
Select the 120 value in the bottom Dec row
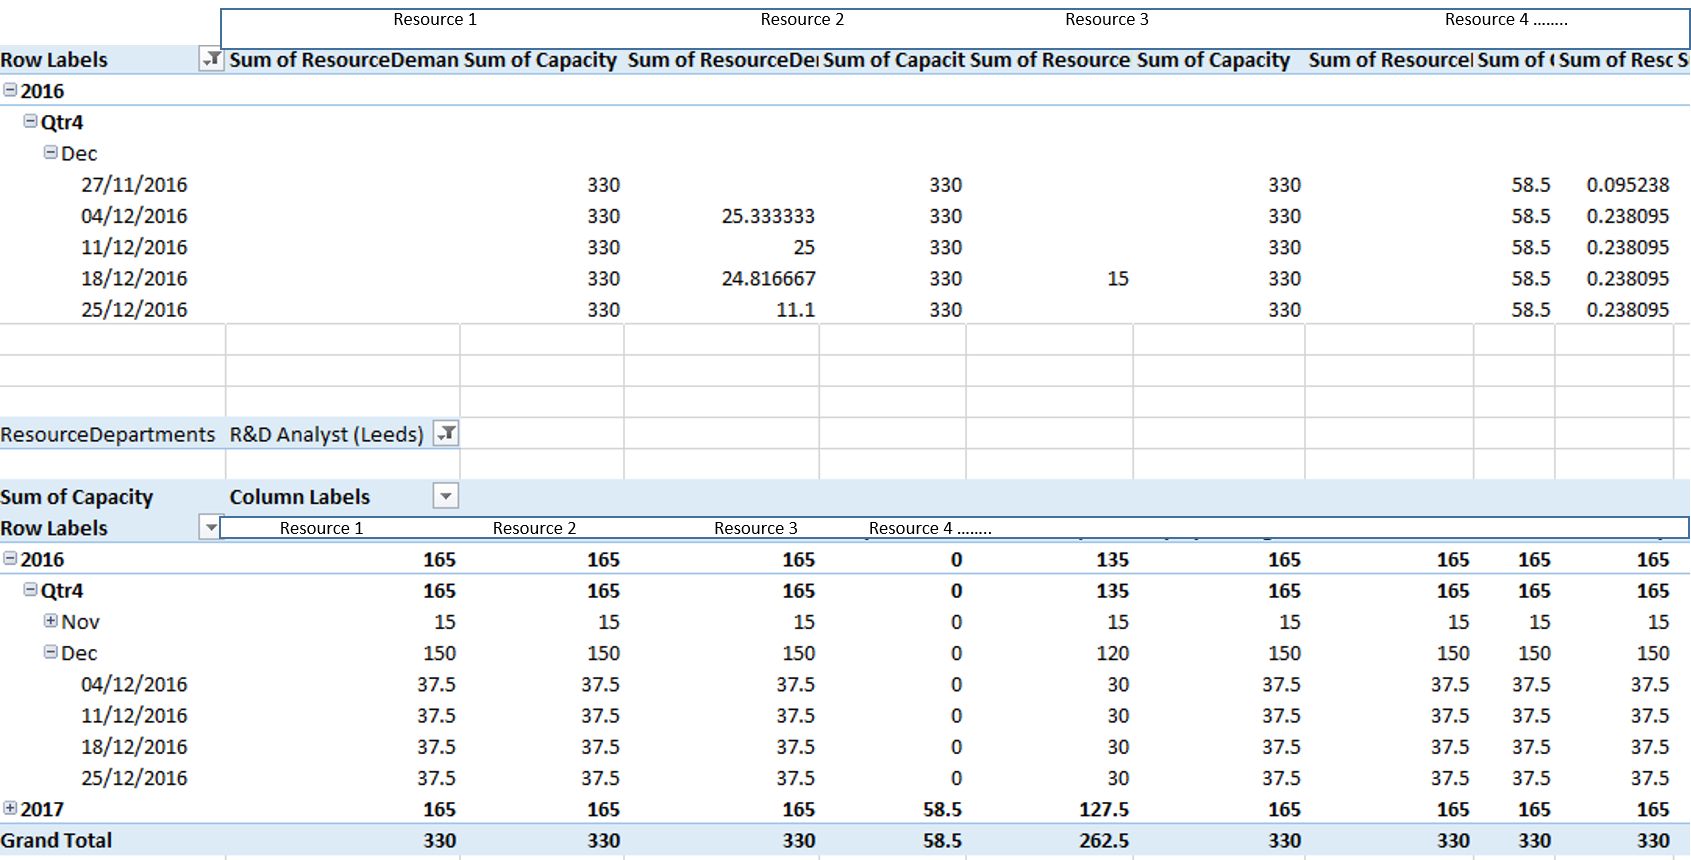1113,653
